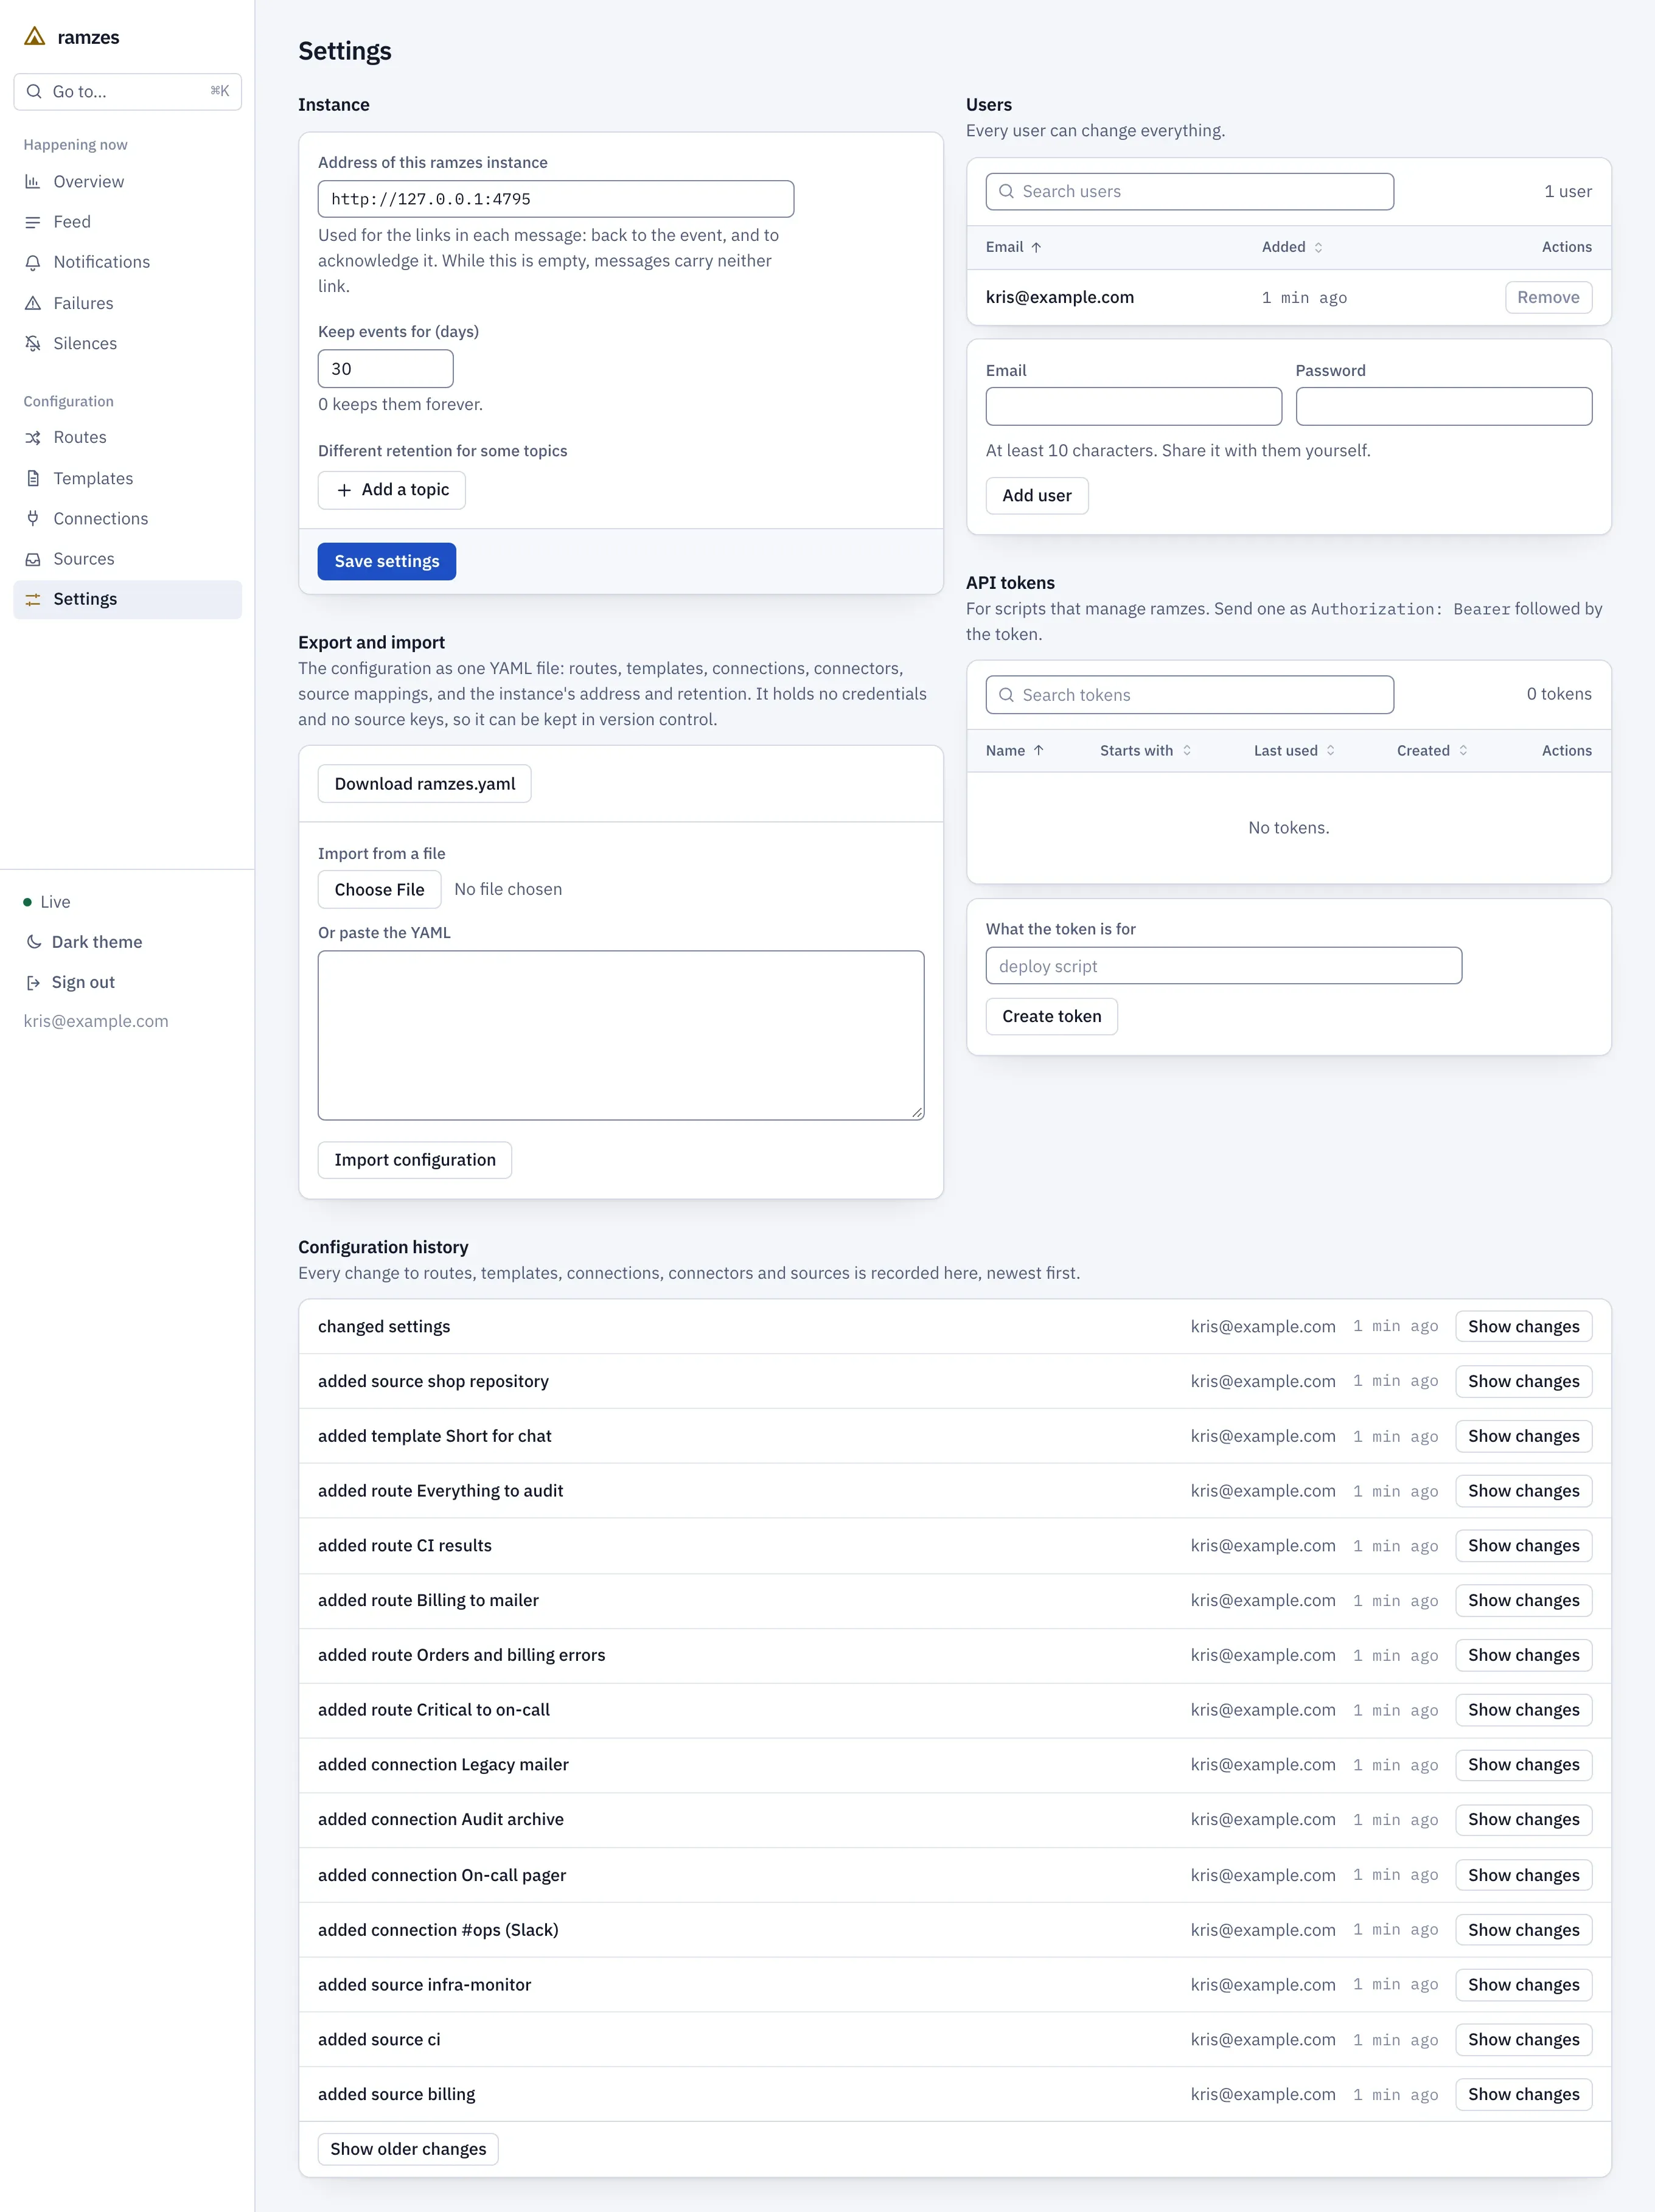Focus the Keep events days field
The width and height of the screenshot is (1655, 2212).
pos(386,369)
